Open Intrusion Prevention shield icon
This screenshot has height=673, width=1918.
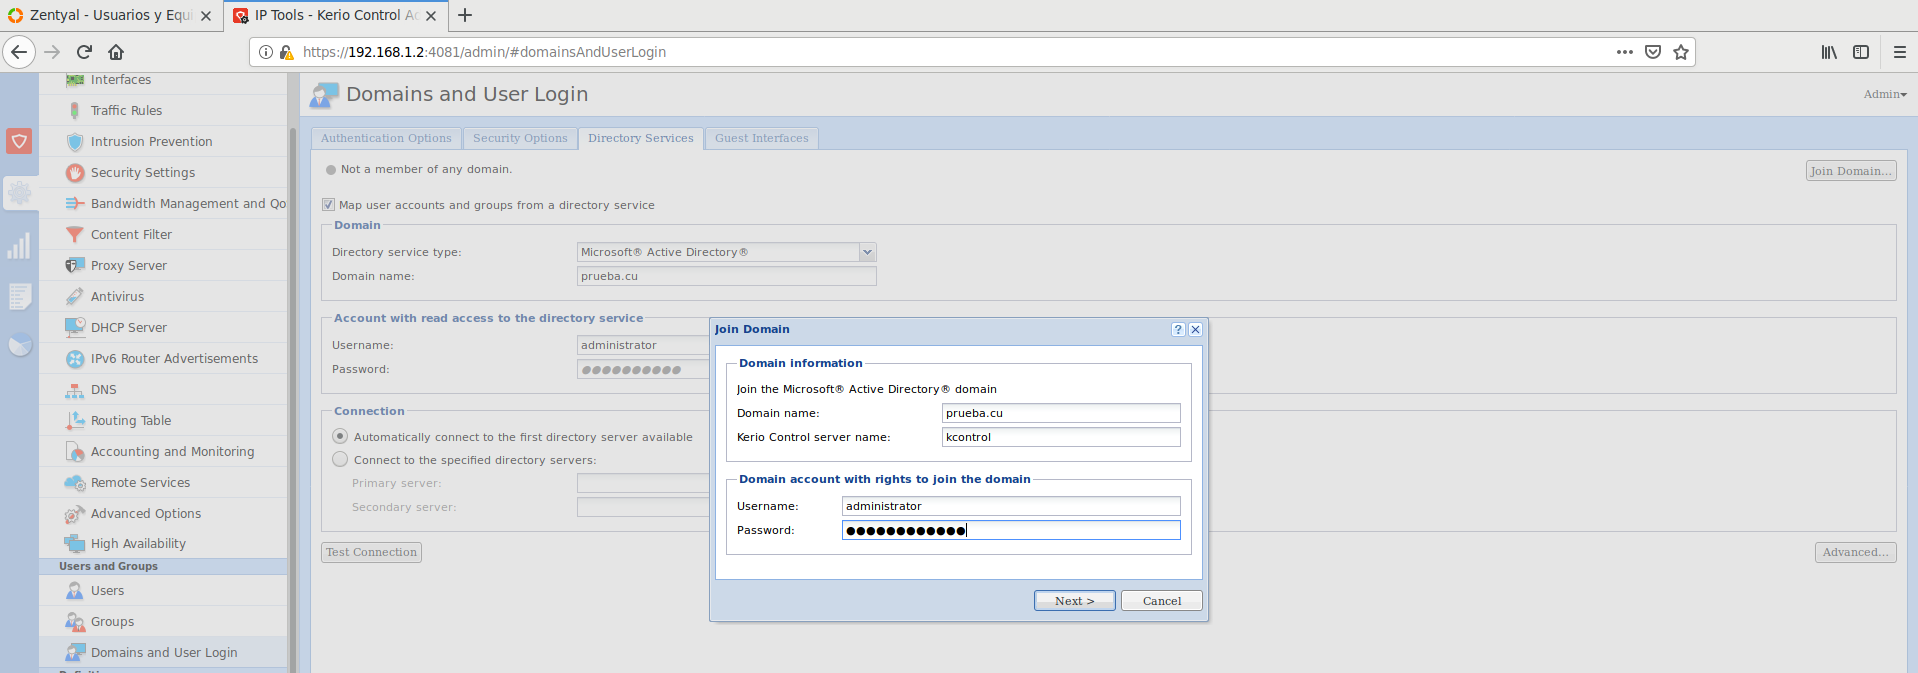pyautogui.click(x=75, y=141)
